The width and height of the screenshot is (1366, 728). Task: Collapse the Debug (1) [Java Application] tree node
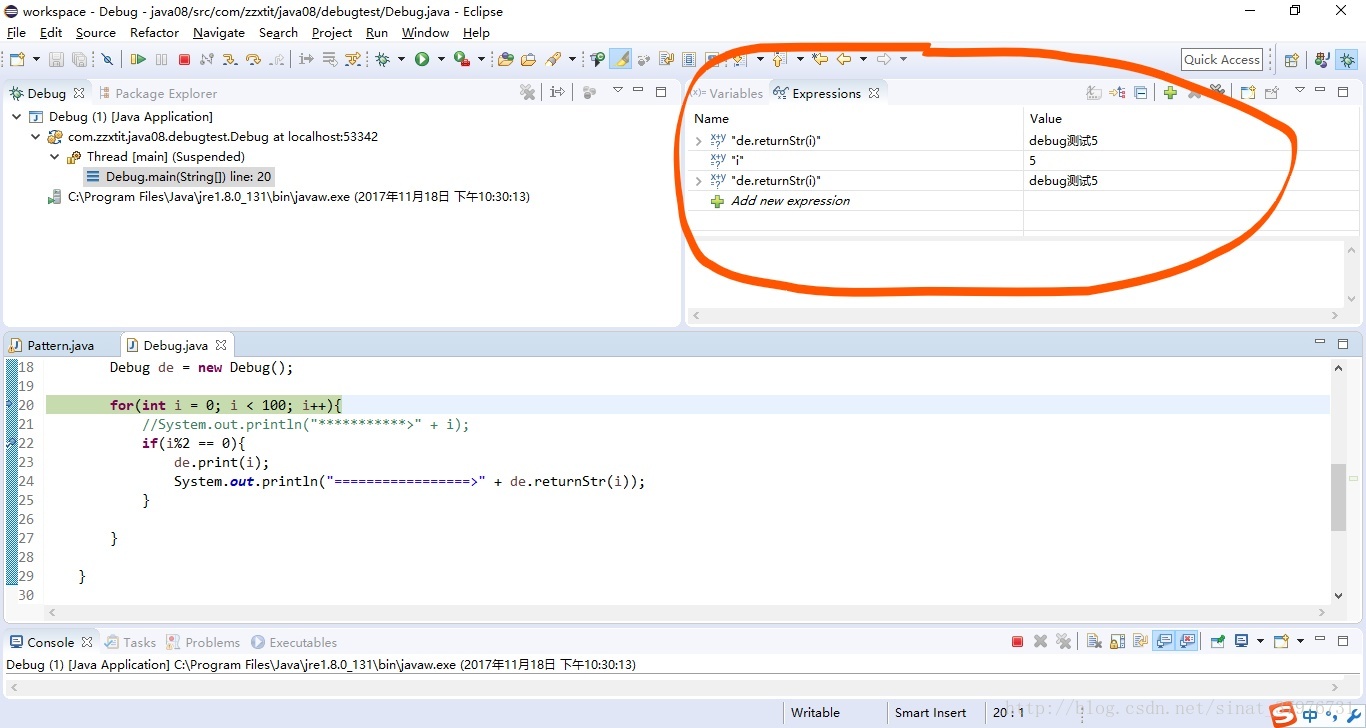[16, 117]
